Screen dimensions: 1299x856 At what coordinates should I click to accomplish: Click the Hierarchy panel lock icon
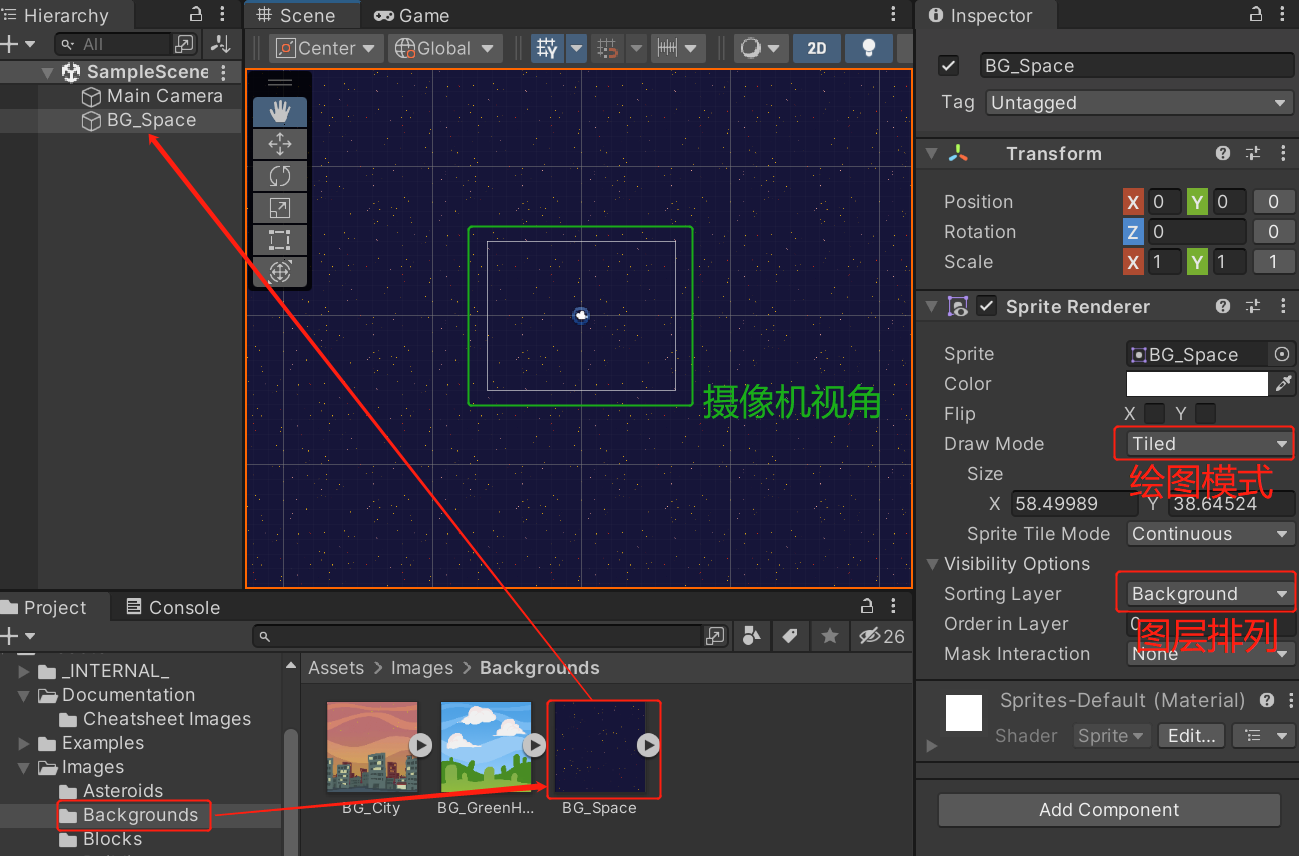196,15
